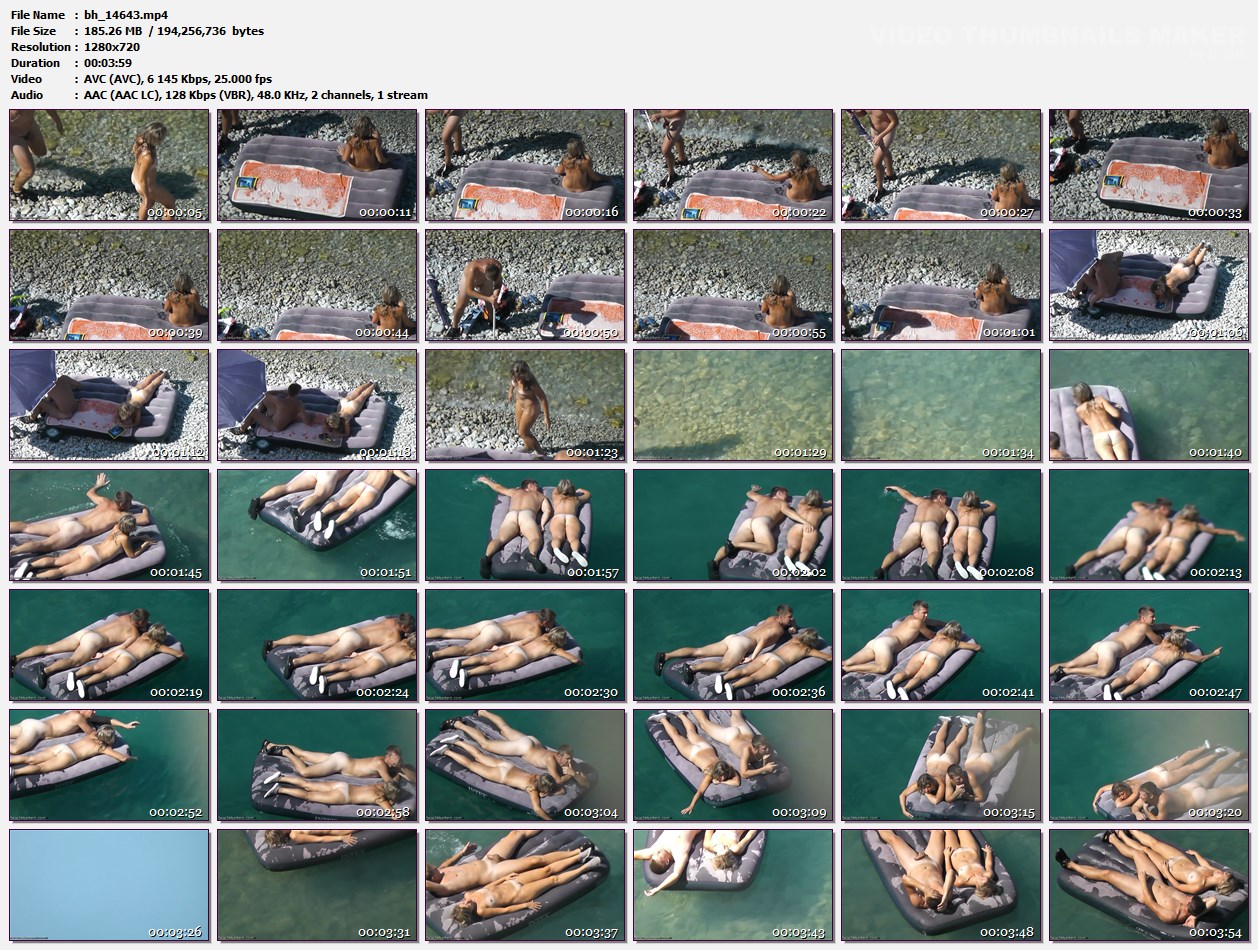Screen dimensions: 1258x950
Task: Click the frame timestamped 00:00:22
Action: 733,165
